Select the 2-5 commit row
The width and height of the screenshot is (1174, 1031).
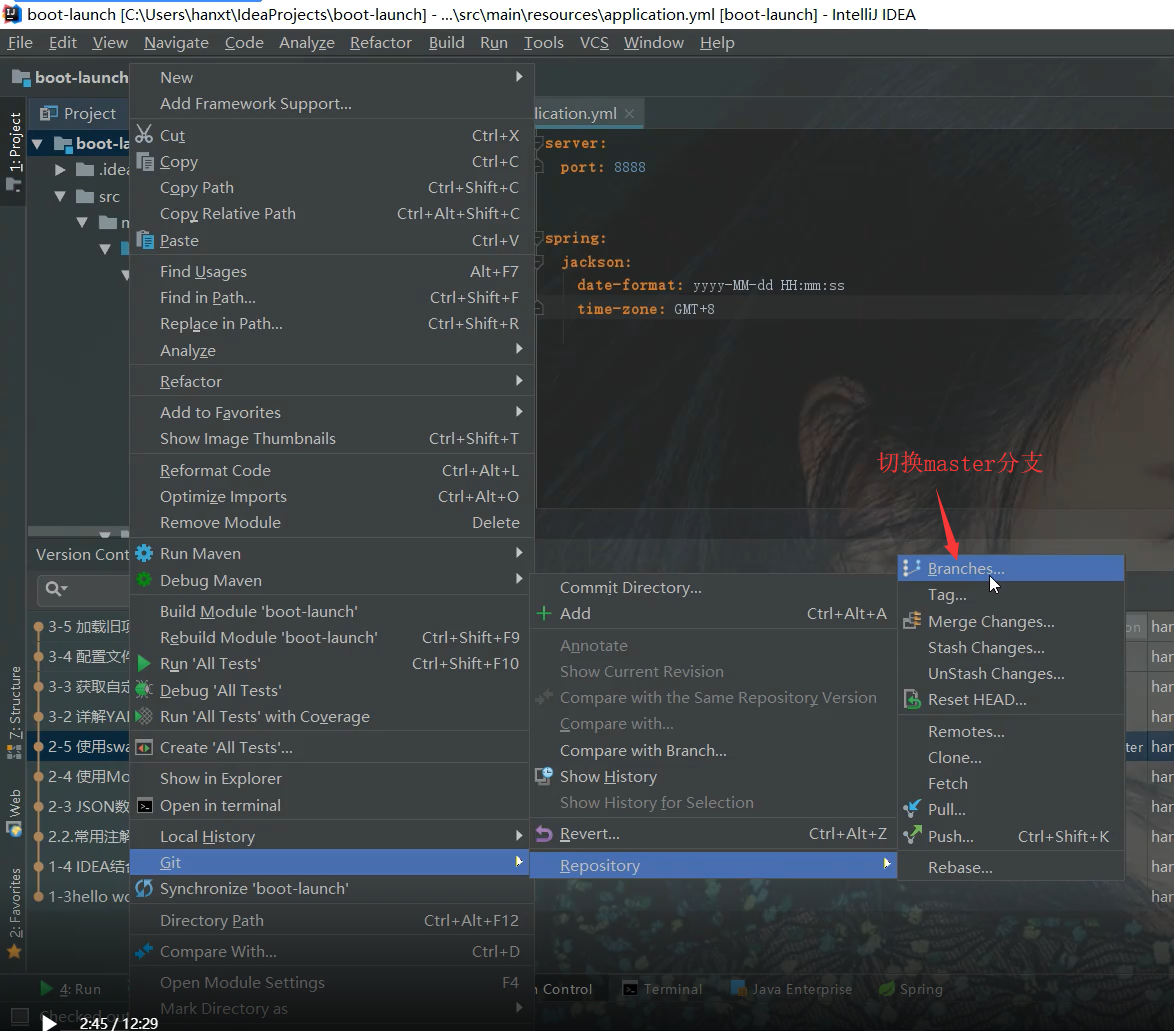[x=80, y=746]
